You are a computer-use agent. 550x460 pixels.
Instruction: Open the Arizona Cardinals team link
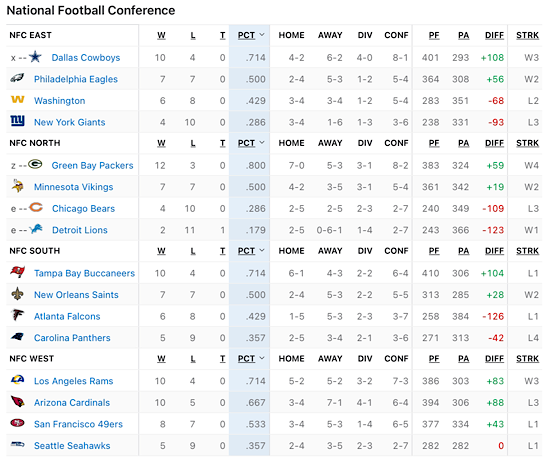coord(72,402)
